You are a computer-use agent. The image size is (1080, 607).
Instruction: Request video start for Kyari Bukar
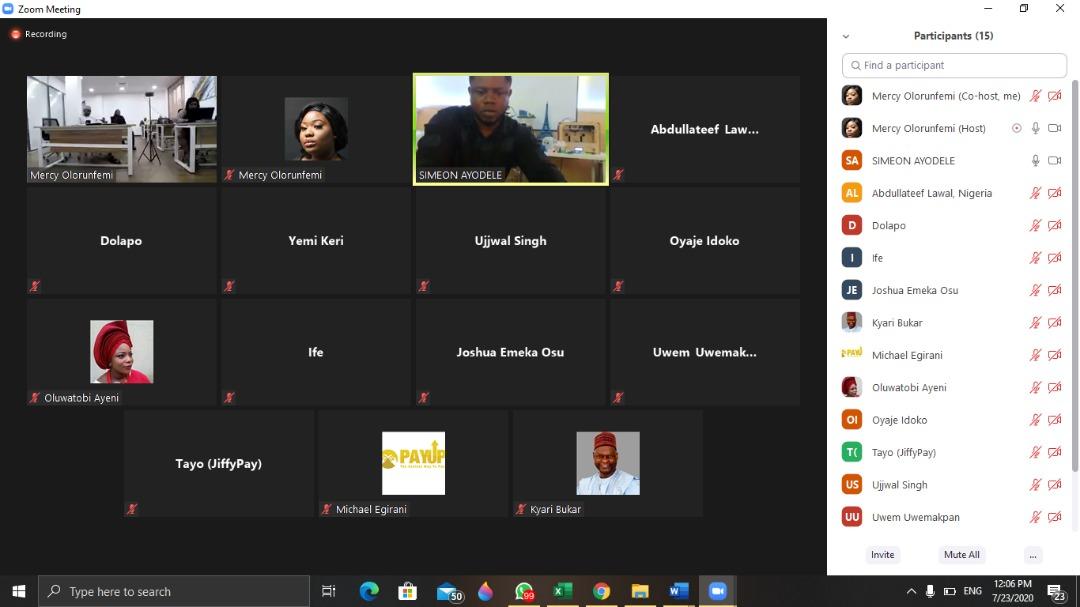tap(1055, 322)
